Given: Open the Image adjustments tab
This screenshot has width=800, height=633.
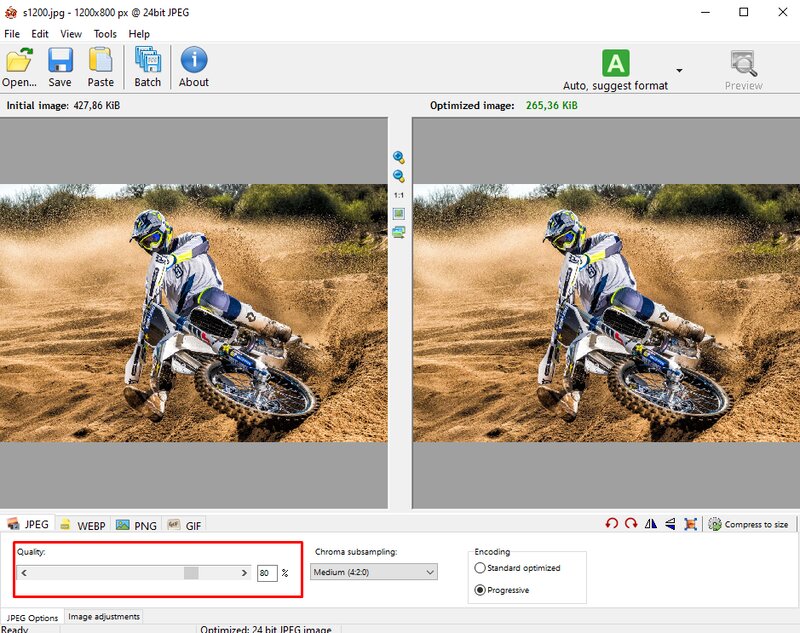Looking at the screenshot, I should point(104,617).
